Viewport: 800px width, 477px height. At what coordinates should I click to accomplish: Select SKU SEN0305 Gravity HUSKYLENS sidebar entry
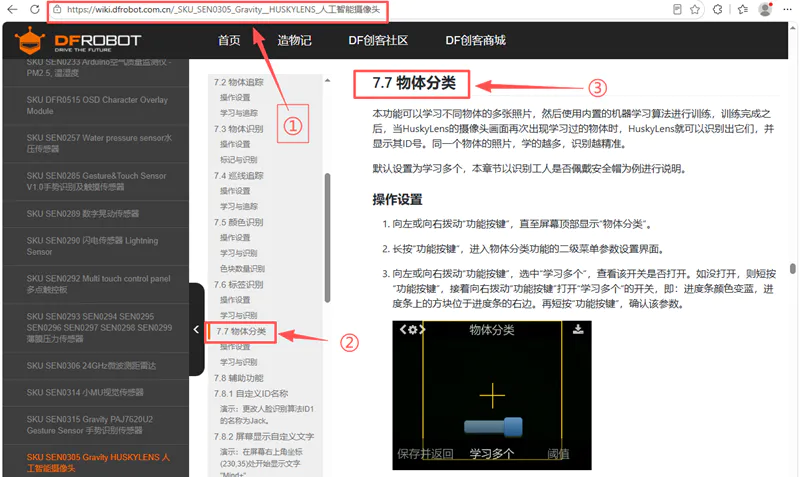[96, 462]
